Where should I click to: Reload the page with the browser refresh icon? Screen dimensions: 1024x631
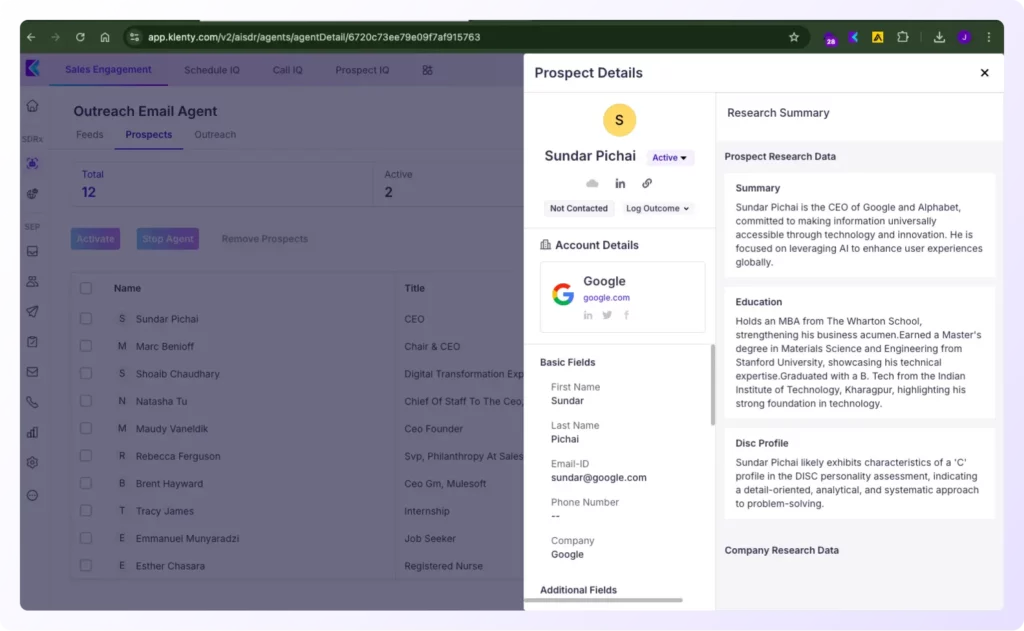80,37
